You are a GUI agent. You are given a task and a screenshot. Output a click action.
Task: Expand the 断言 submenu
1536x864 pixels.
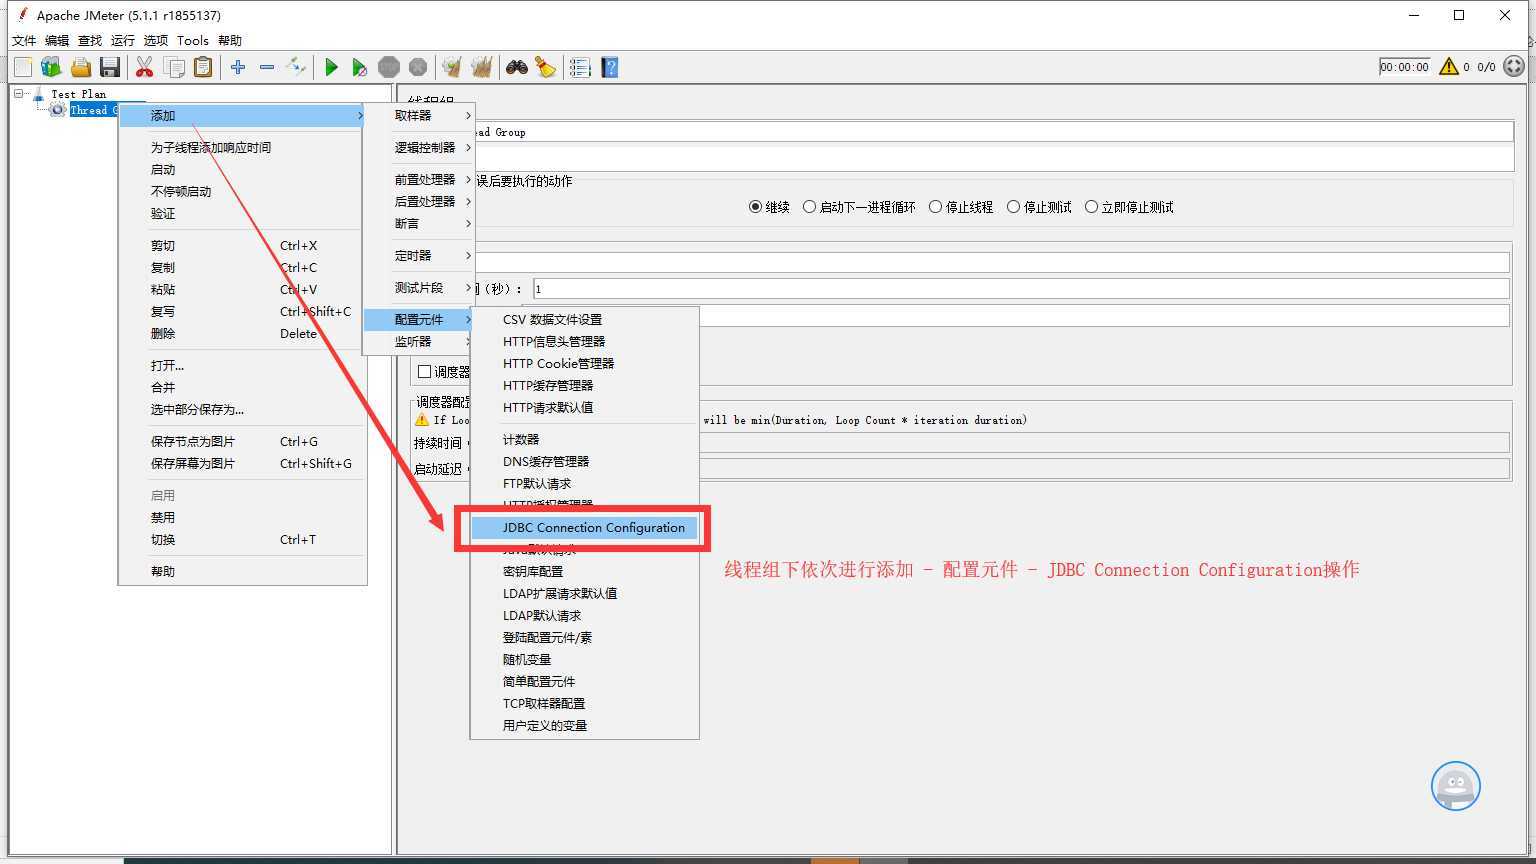click(x=418, y=223)
